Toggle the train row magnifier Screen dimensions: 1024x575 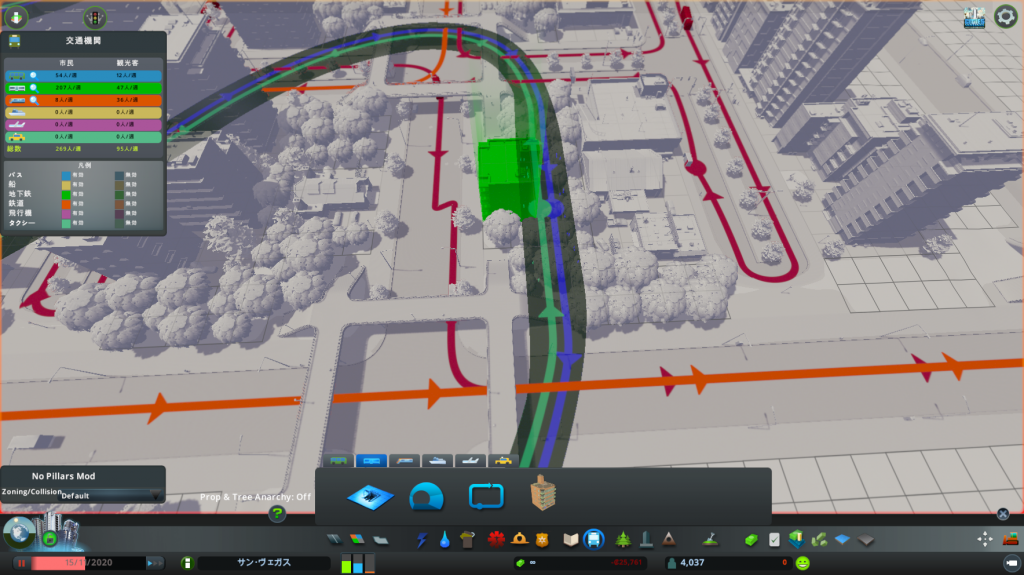point(34,101)
